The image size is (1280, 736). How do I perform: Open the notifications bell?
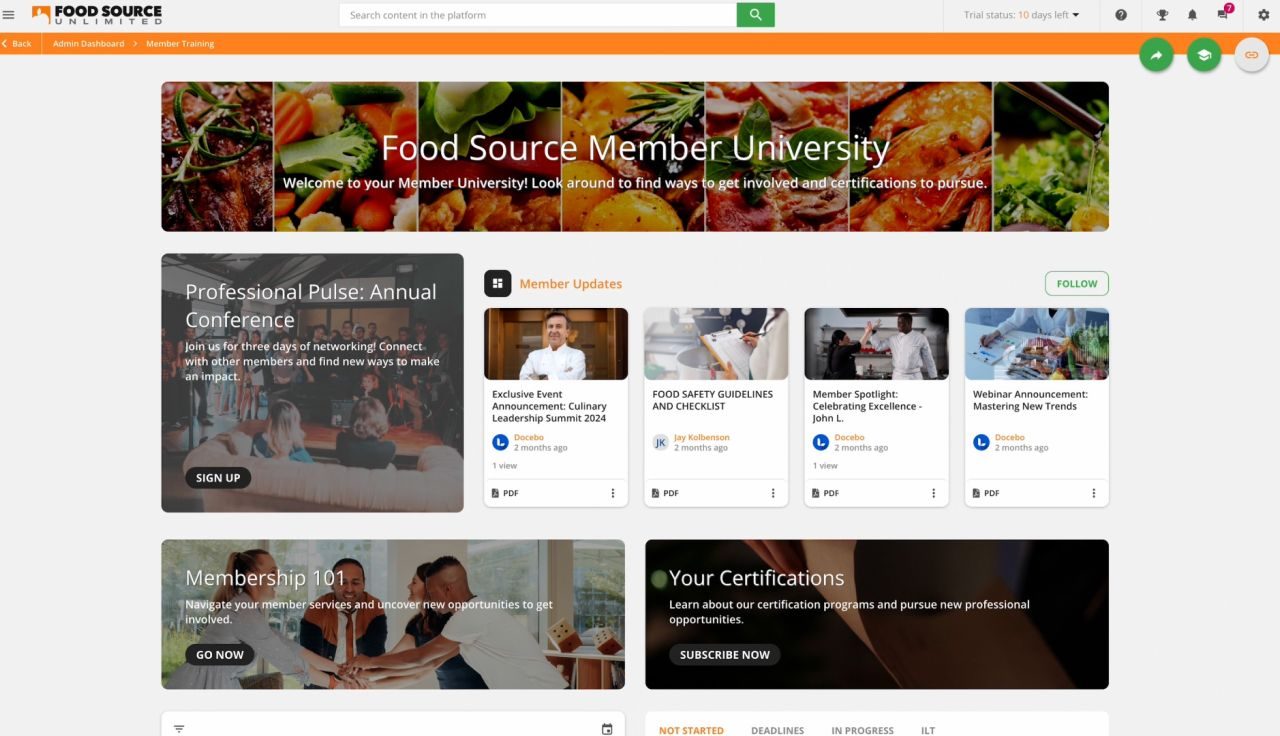click(1192, 15)
